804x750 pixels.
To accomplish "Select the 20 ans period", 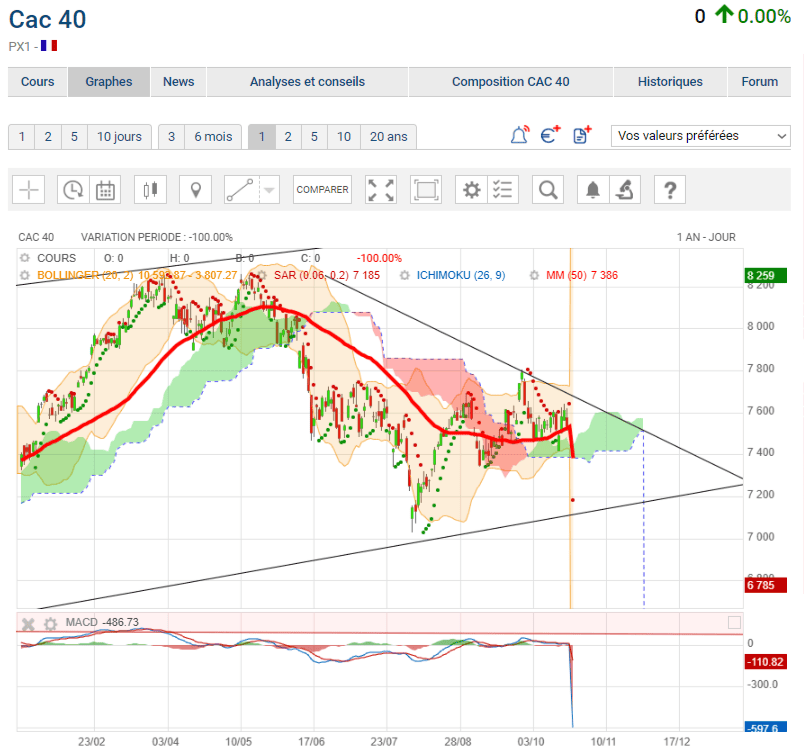I will pos(389,137).
